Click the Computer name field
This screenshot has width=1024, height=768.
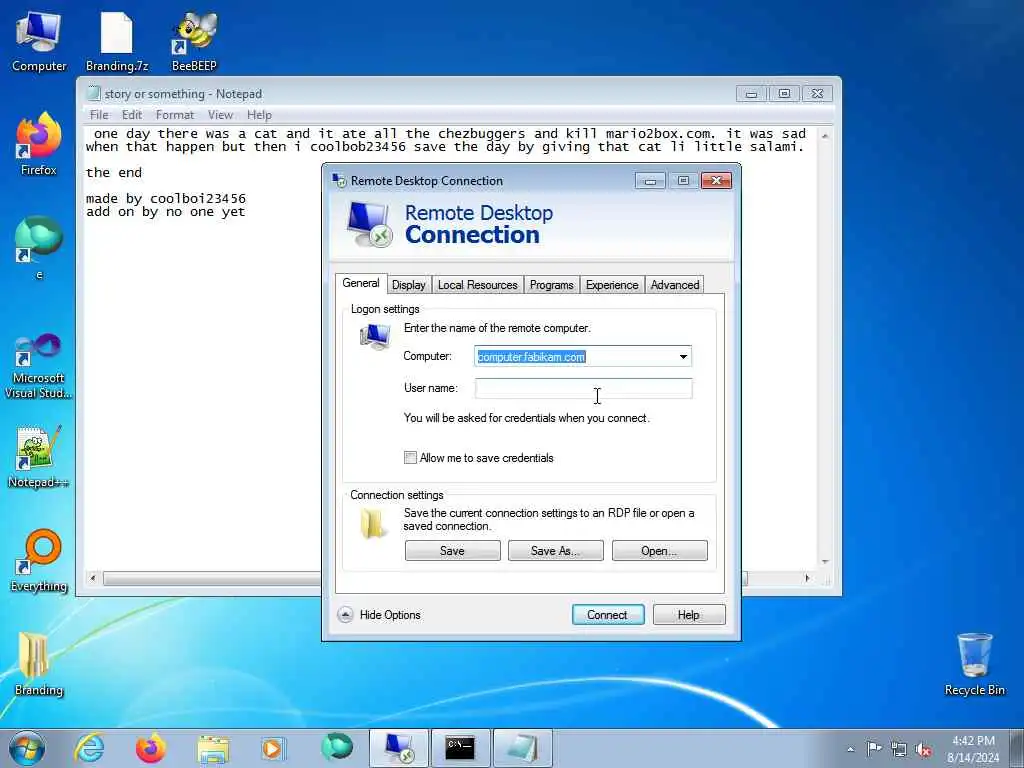[583, 357]
